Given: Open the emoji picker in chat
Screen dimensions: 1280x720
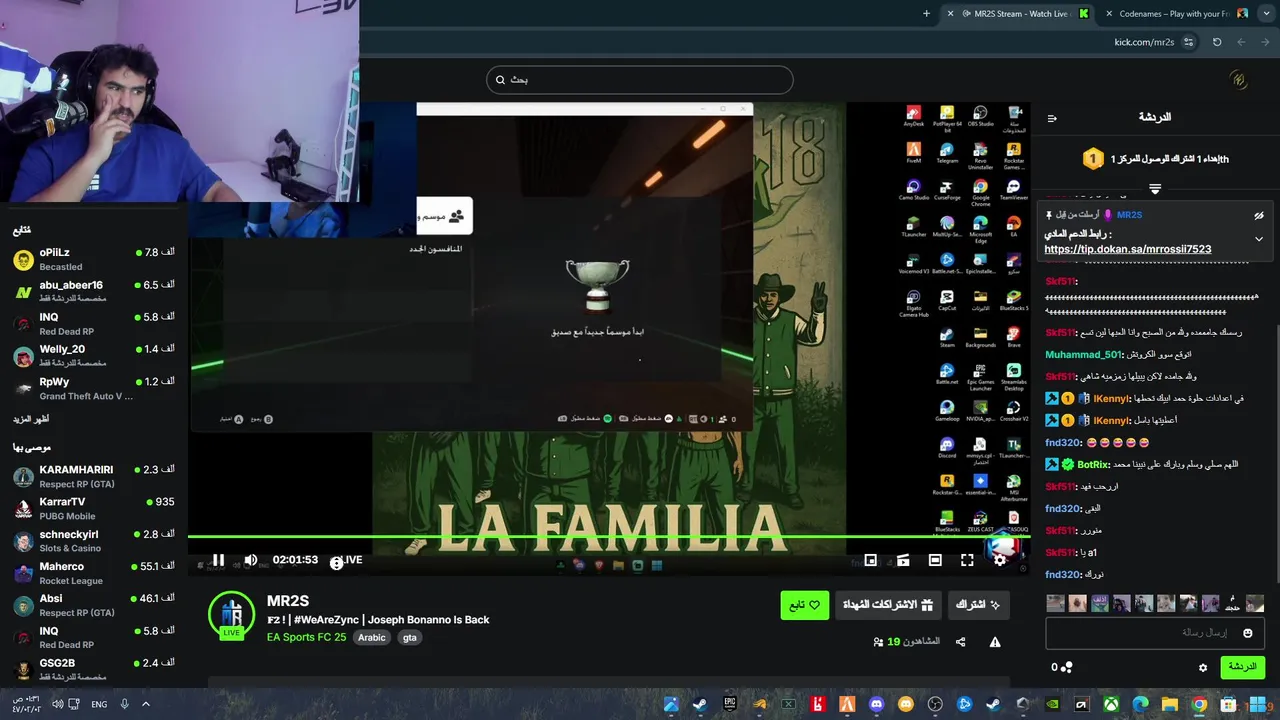Looking at the screenshot, I should [1248, 633].
